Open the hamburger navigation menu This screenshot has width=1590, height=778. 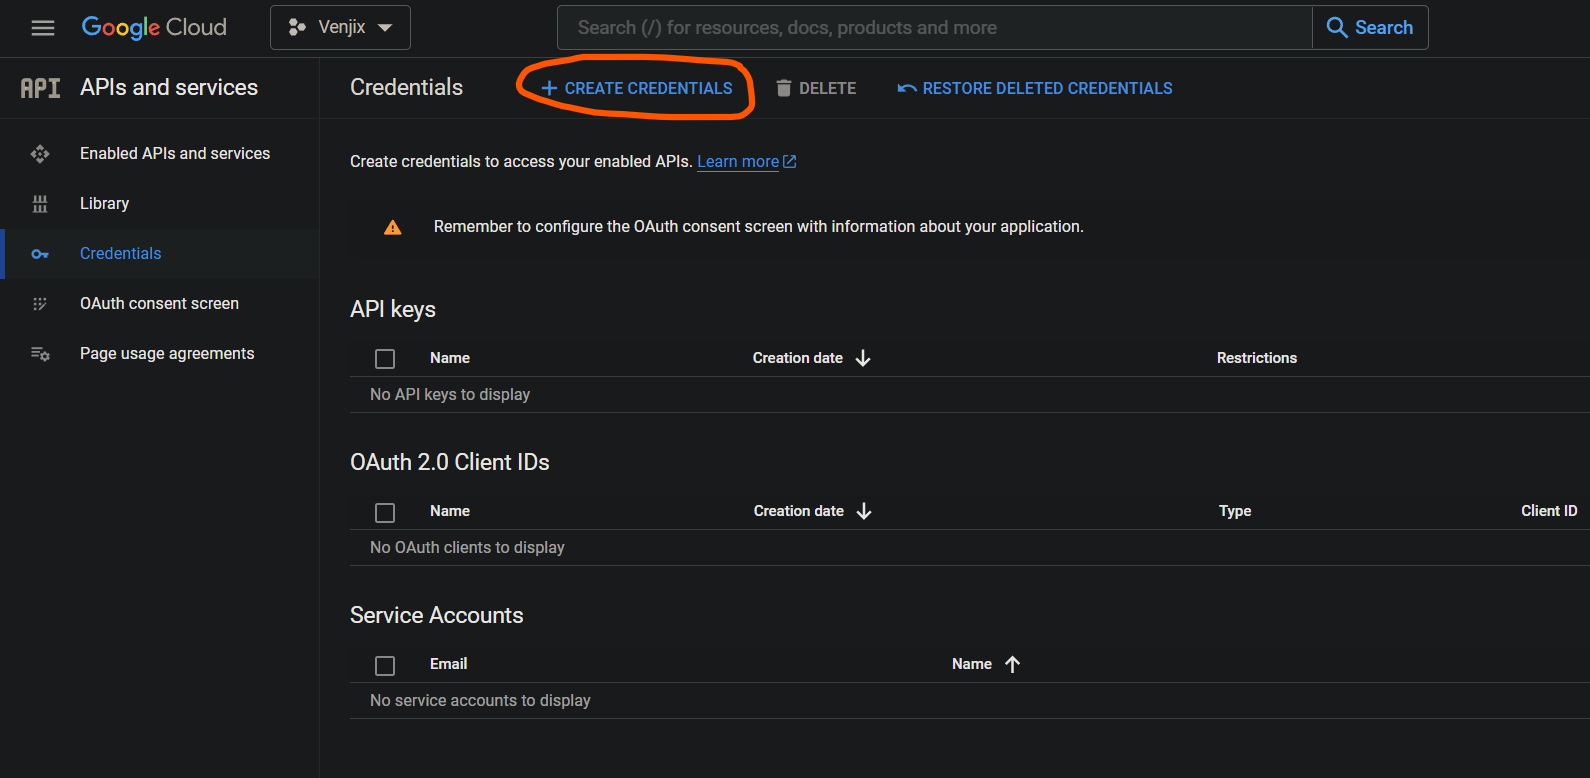coord(43,28)
